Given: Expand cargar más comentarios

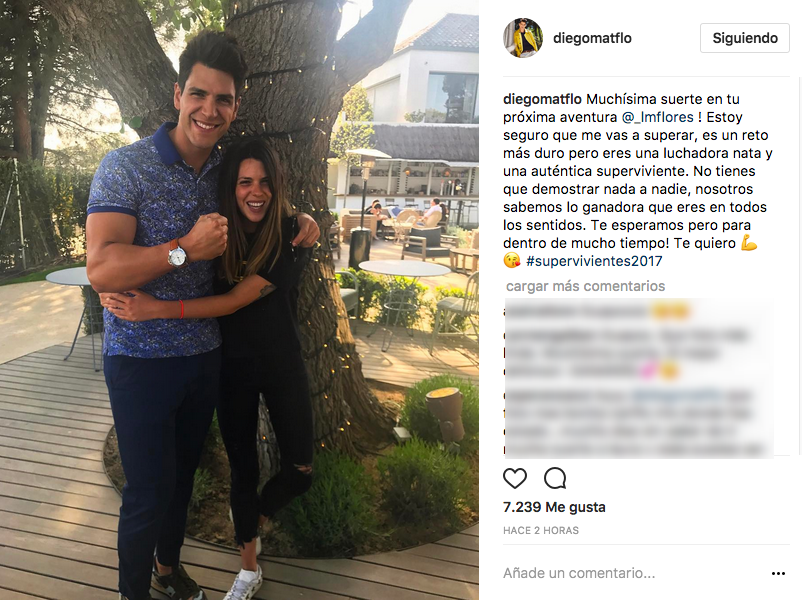Looking at the screenshot, I should coord(586,286).
